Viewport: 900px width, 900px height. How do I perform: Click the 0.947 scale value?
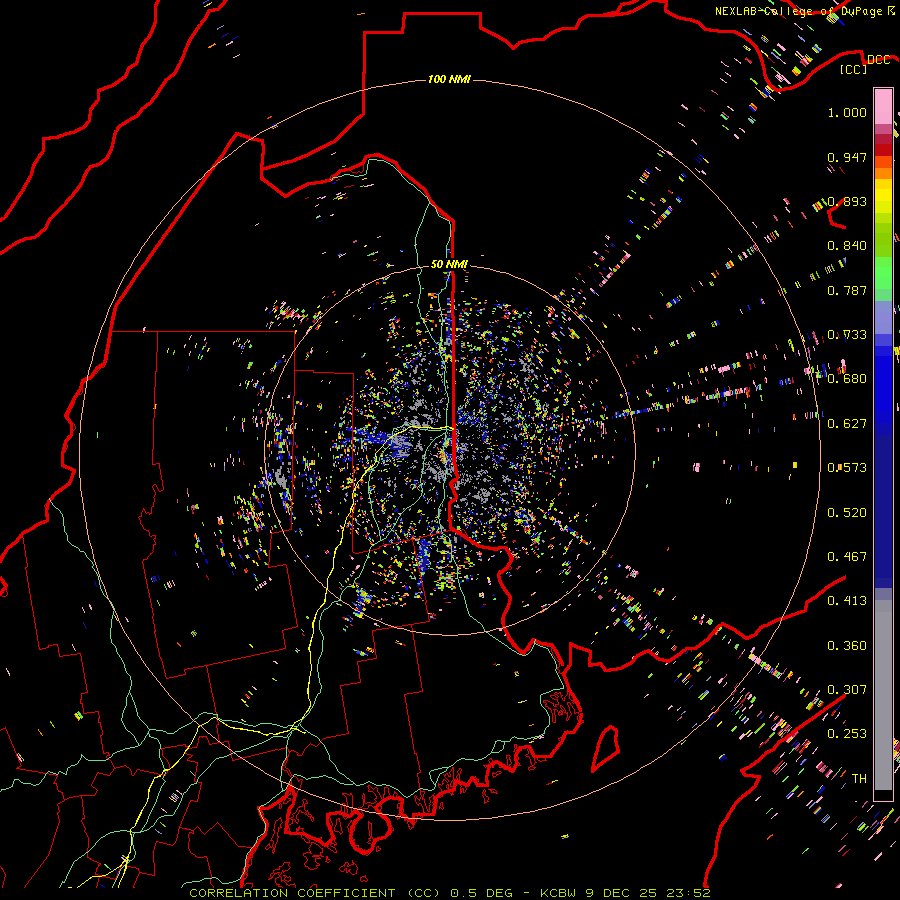pyautogui.click(x=847, y=157)
